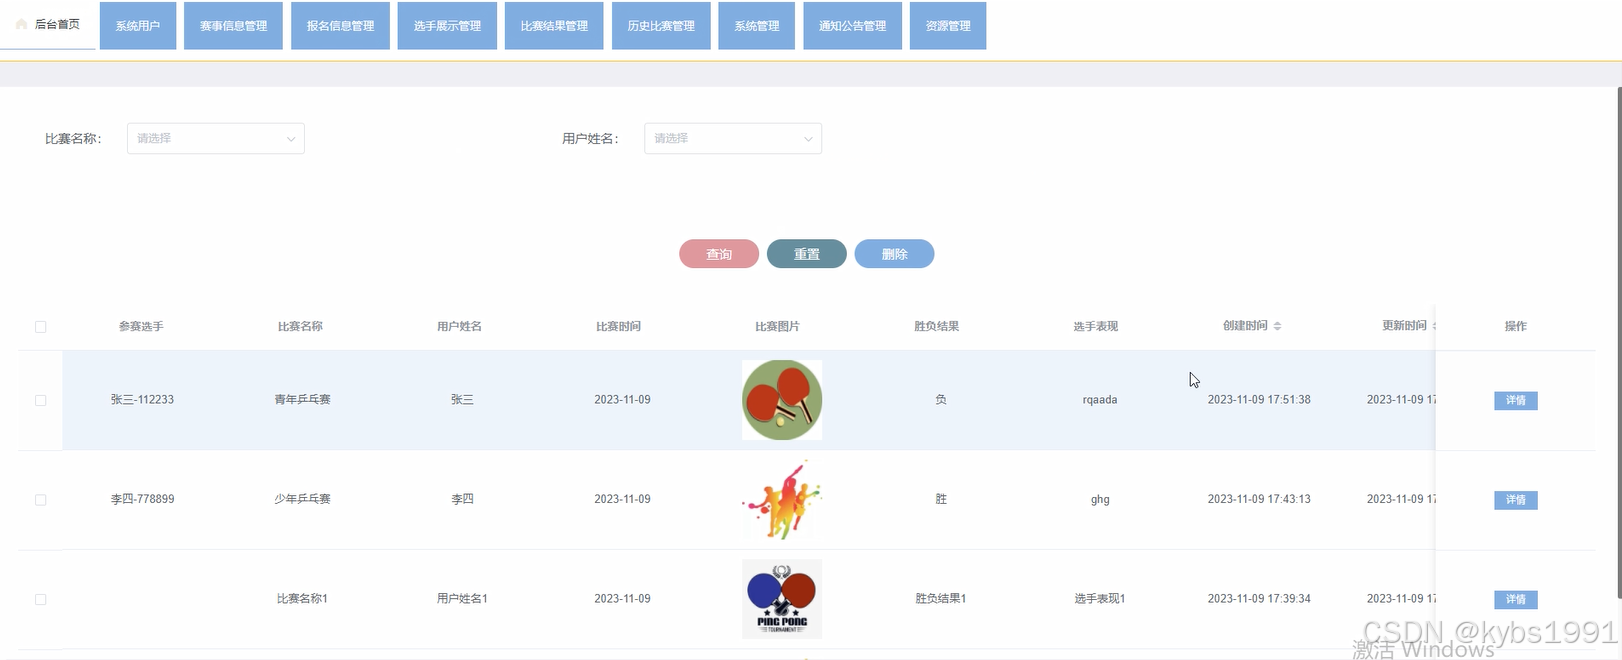The image size is (1622, 660).
Task: Click the ping pong paddles image for 张三
Action: [782, 400]
